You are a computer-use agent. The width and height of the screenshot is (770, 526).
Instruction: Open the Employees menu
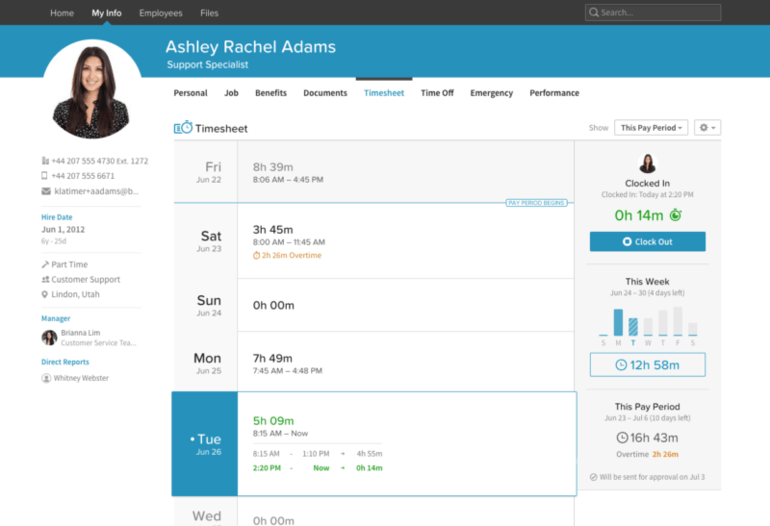pyautogui.click(x=161, y=13)
